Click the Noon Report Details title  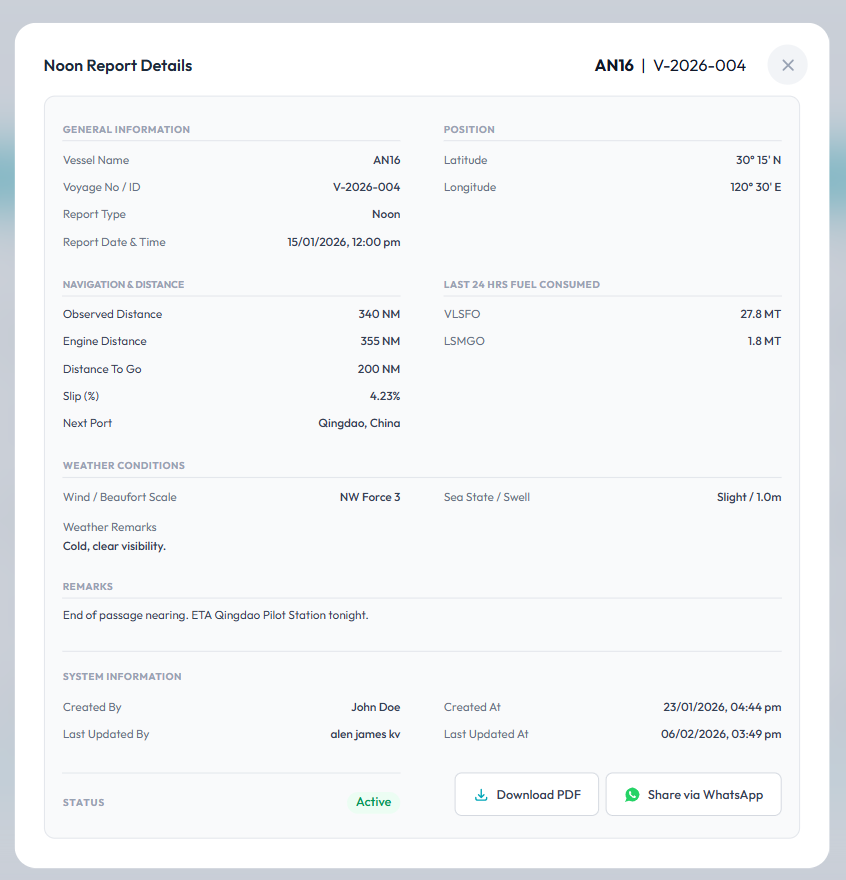click(118, 66)
